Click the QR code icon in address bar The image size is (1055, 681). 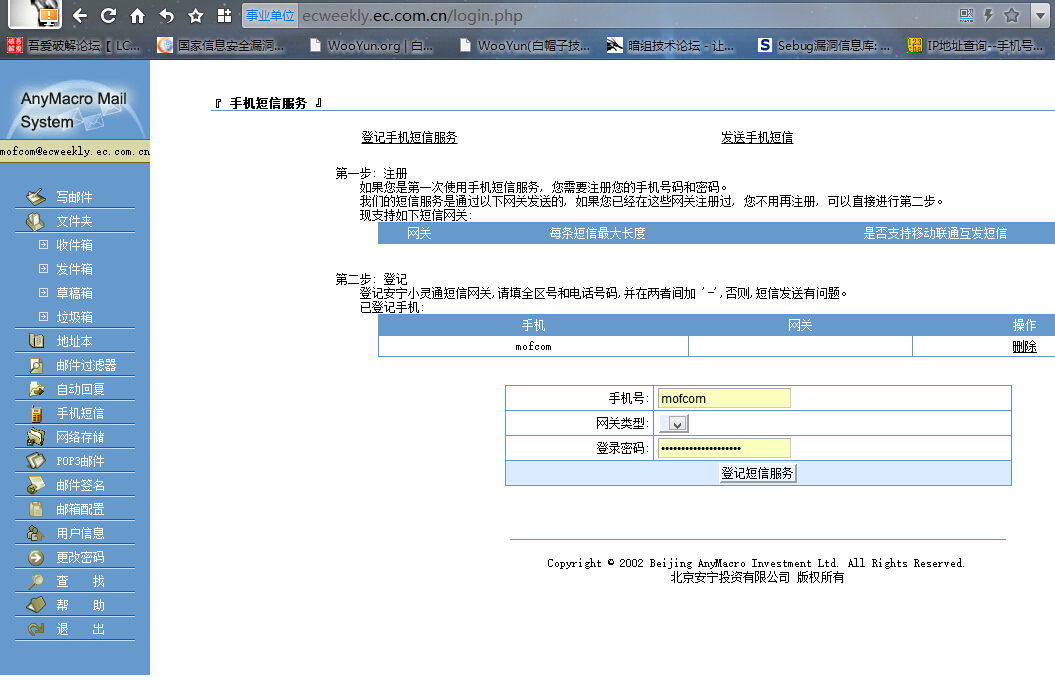point(966,15)
